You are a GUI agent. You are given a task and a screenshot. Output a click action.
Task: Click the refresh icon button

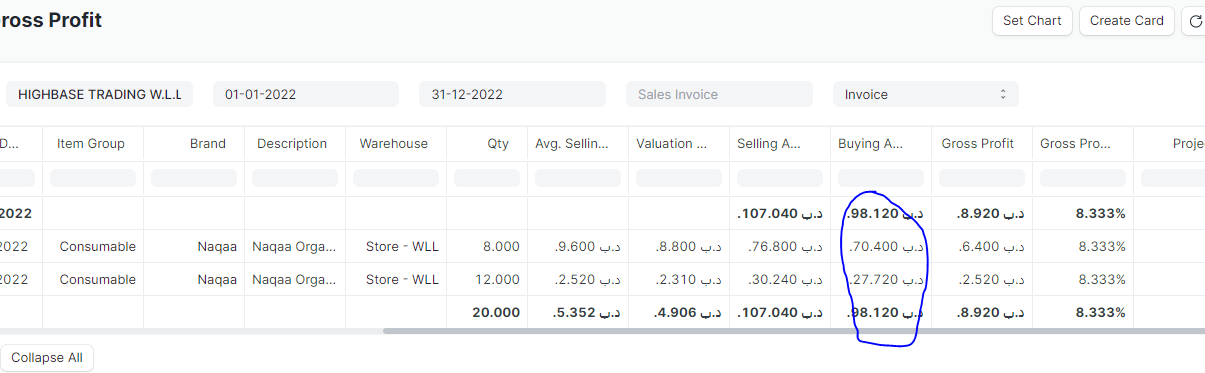(x=1194, y=21)
